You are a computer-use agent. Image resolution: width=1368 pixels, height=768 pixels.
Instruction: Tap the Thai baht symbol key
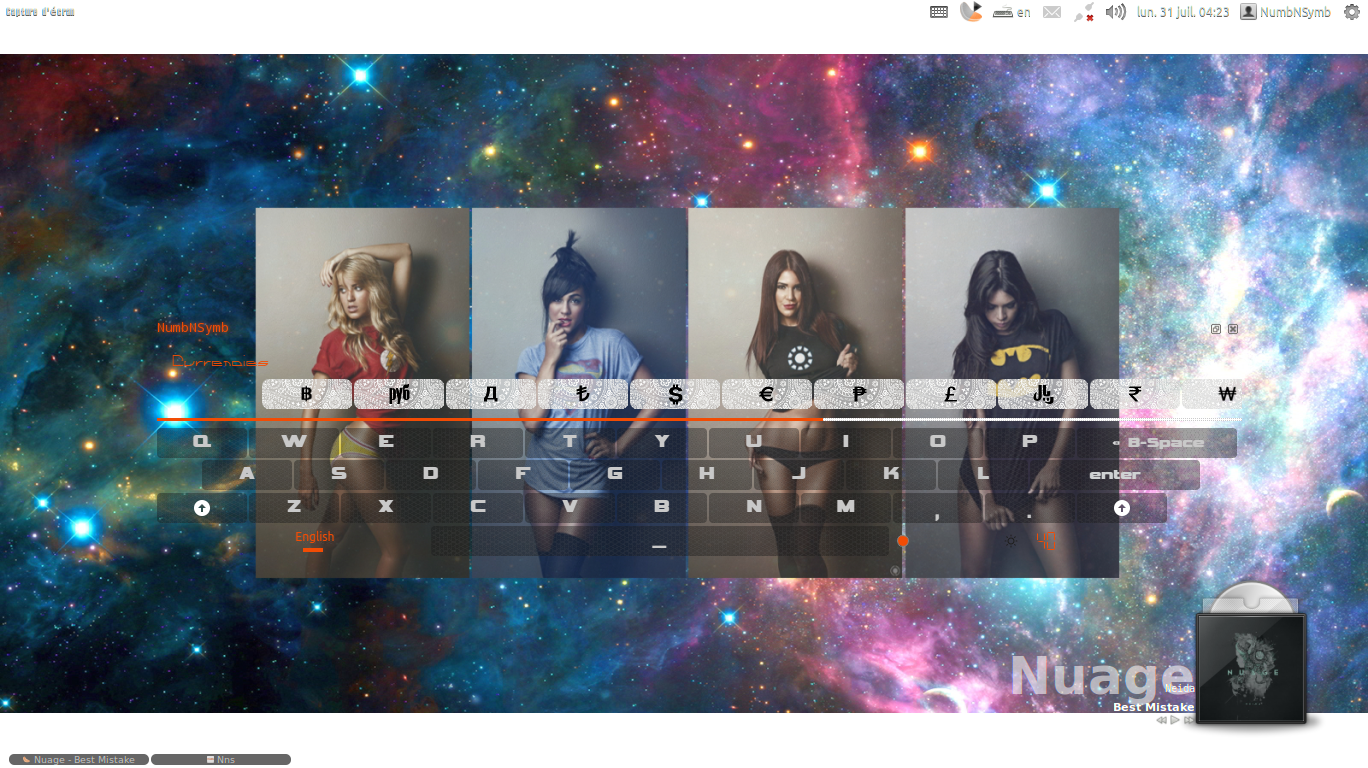click(x=307, y=394)
